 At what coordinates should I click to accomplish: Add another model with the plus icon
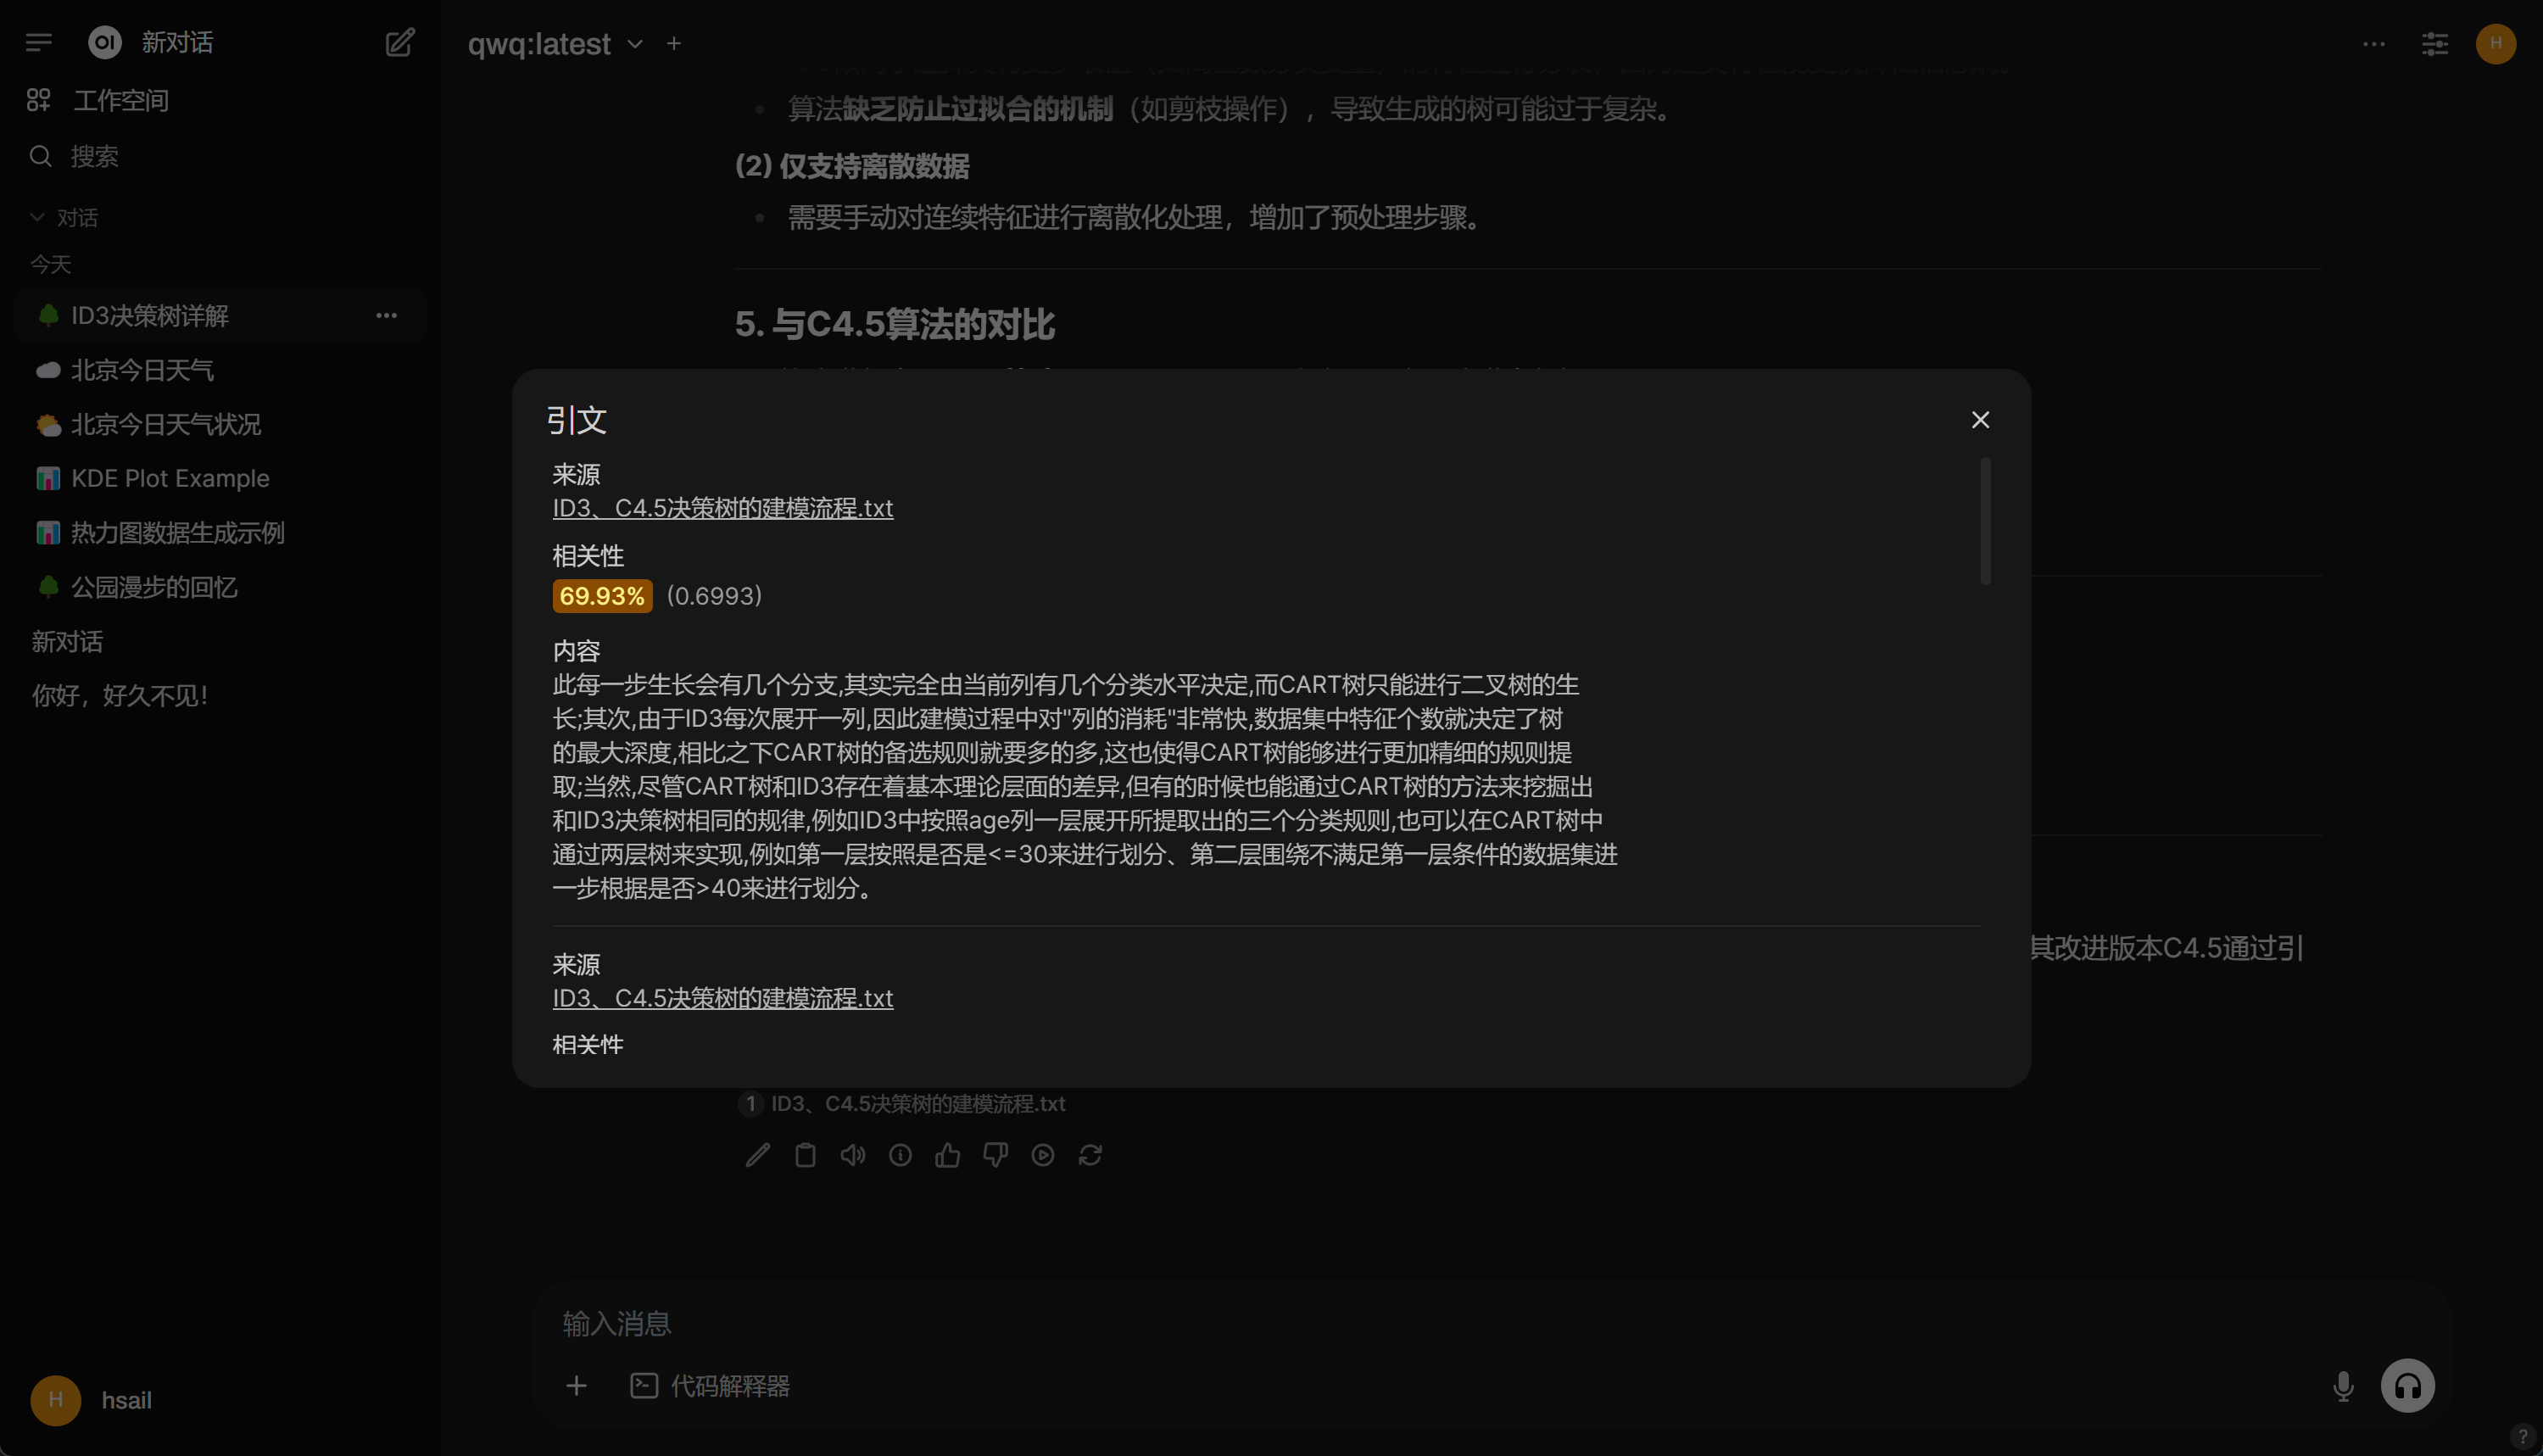click(674, 44)
